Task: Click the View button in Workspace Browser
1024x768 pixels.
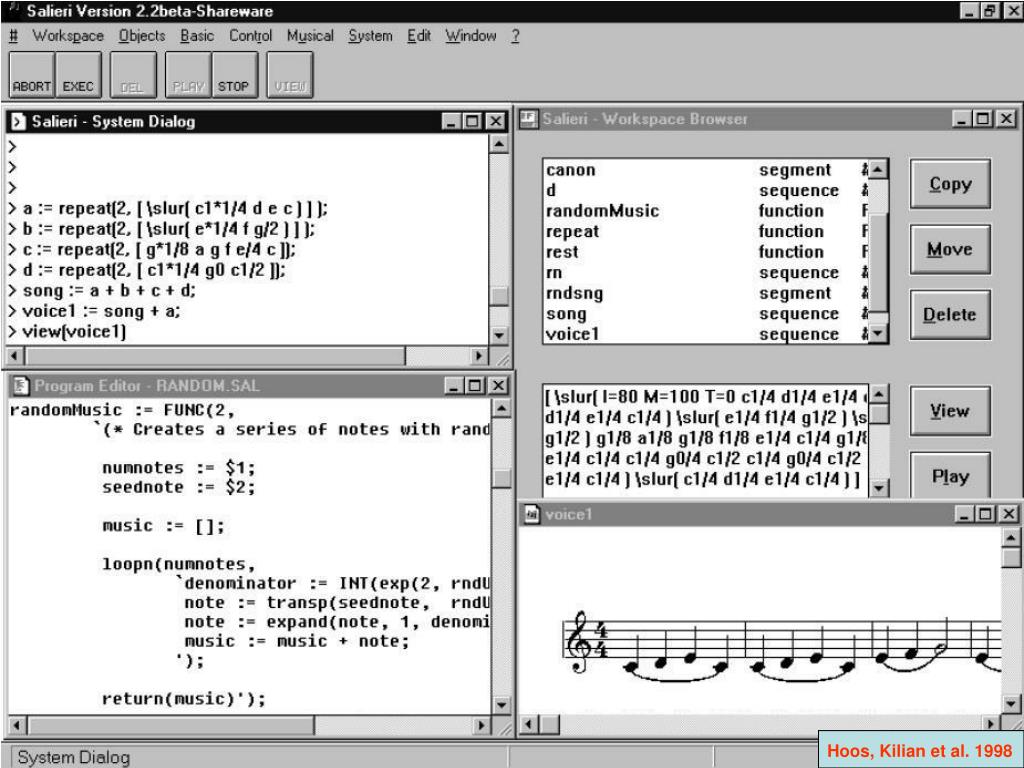Action: click(x=950, y=411)
